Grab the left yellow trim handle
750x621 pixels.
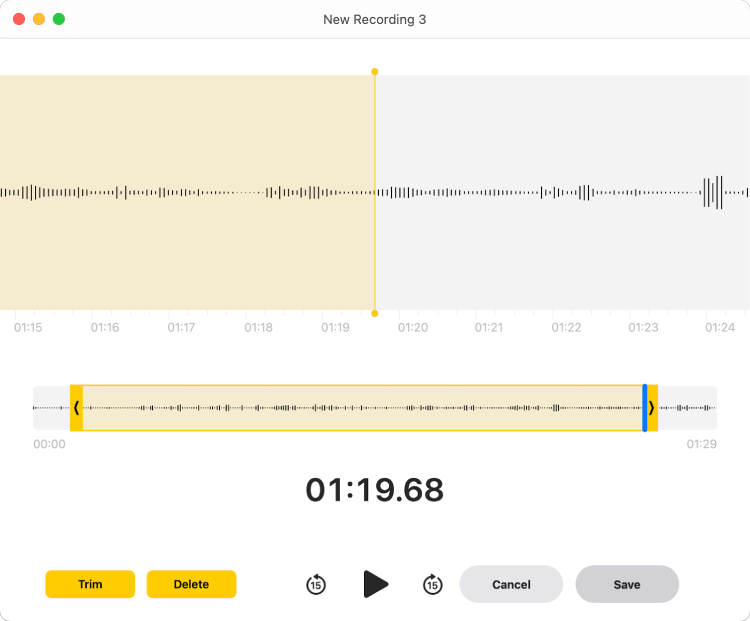coord(76,408)
